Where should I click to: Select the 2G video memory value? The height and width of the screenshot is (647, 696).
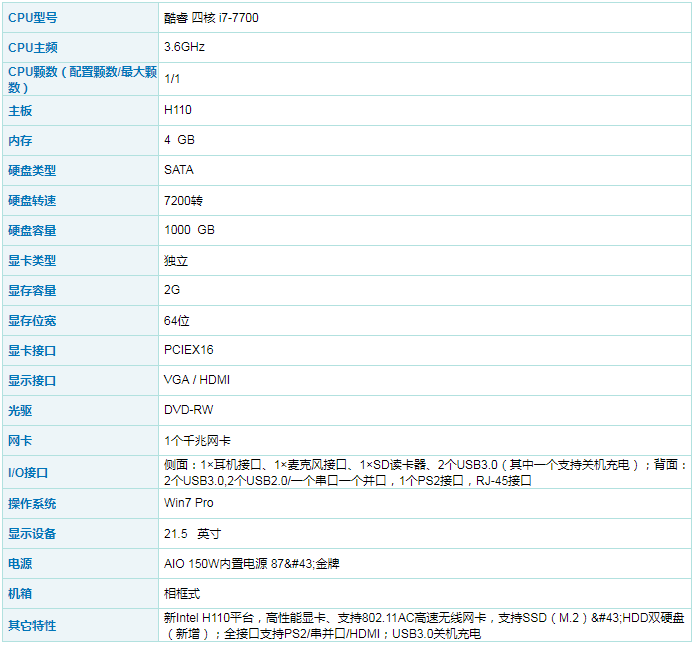point(172,290)
